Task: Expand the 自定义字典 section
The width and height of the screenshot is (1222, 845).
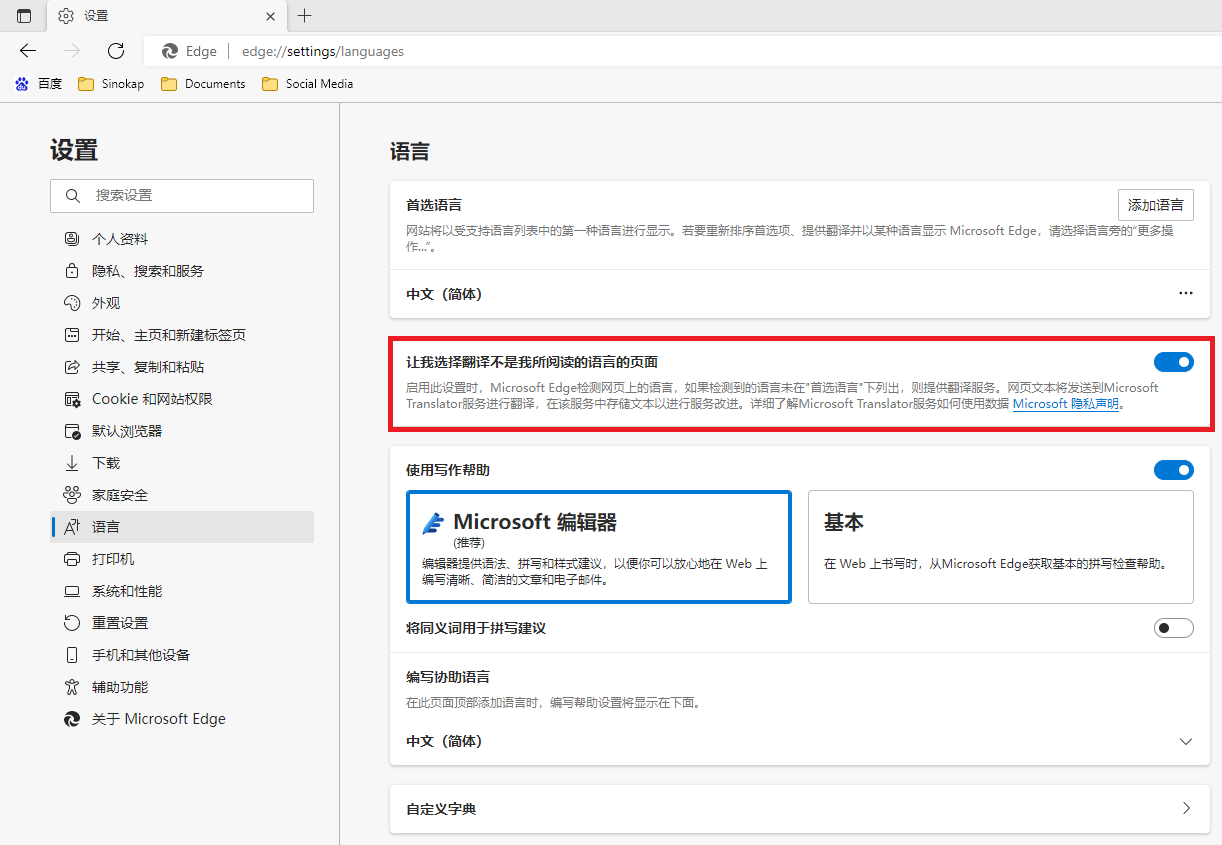Action: [x=1186, y=809]
